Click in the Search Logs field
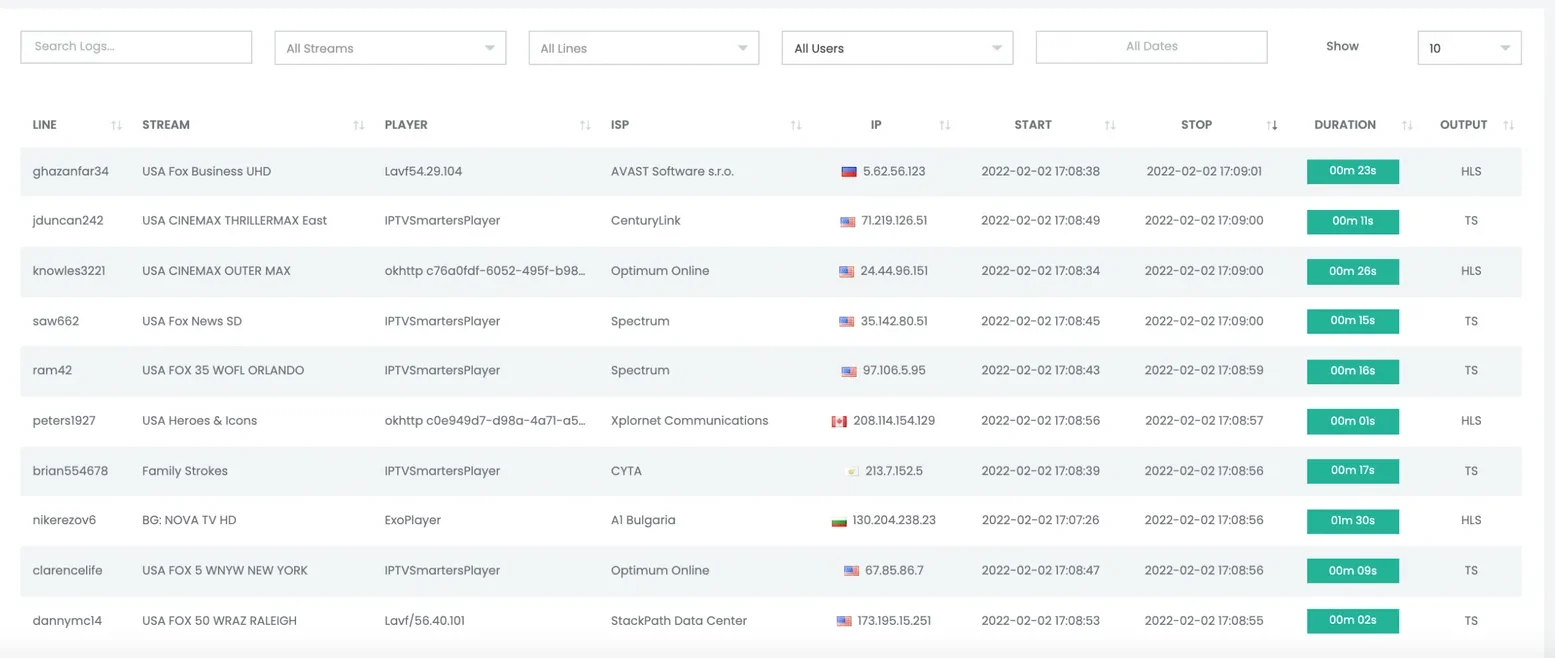 pos(136,47)
